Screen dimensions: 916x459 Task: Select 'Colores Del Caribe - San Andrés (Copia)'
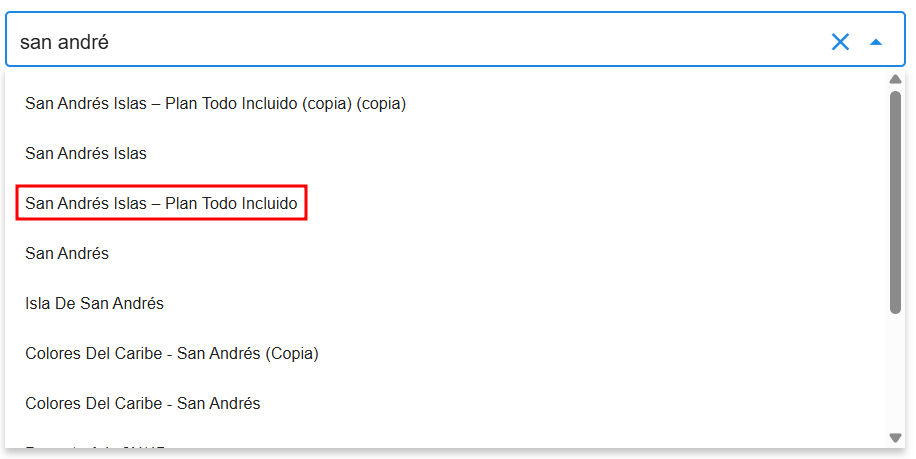[x=172, y=353]
